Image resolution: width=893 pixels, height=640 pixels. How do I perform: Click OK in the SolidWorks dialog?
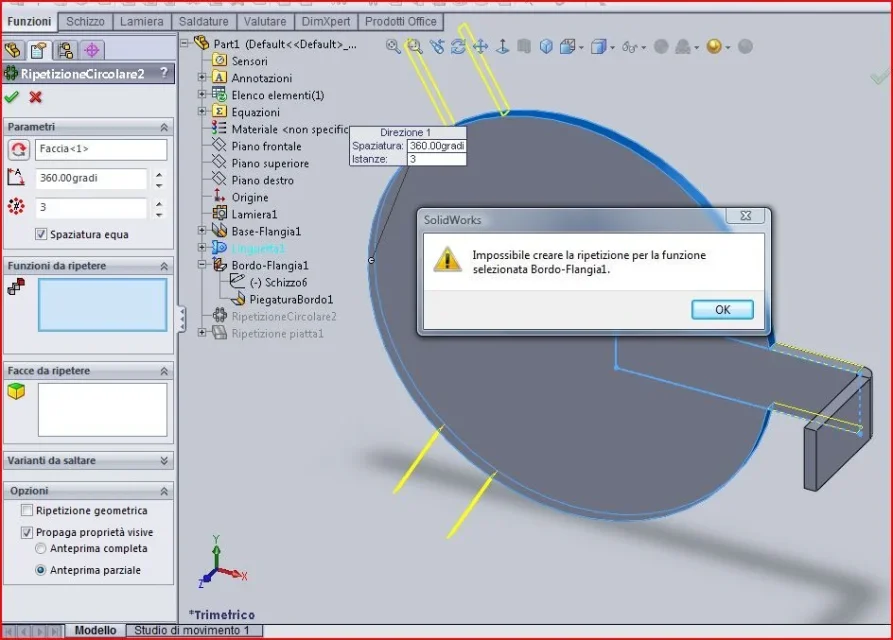722,309
